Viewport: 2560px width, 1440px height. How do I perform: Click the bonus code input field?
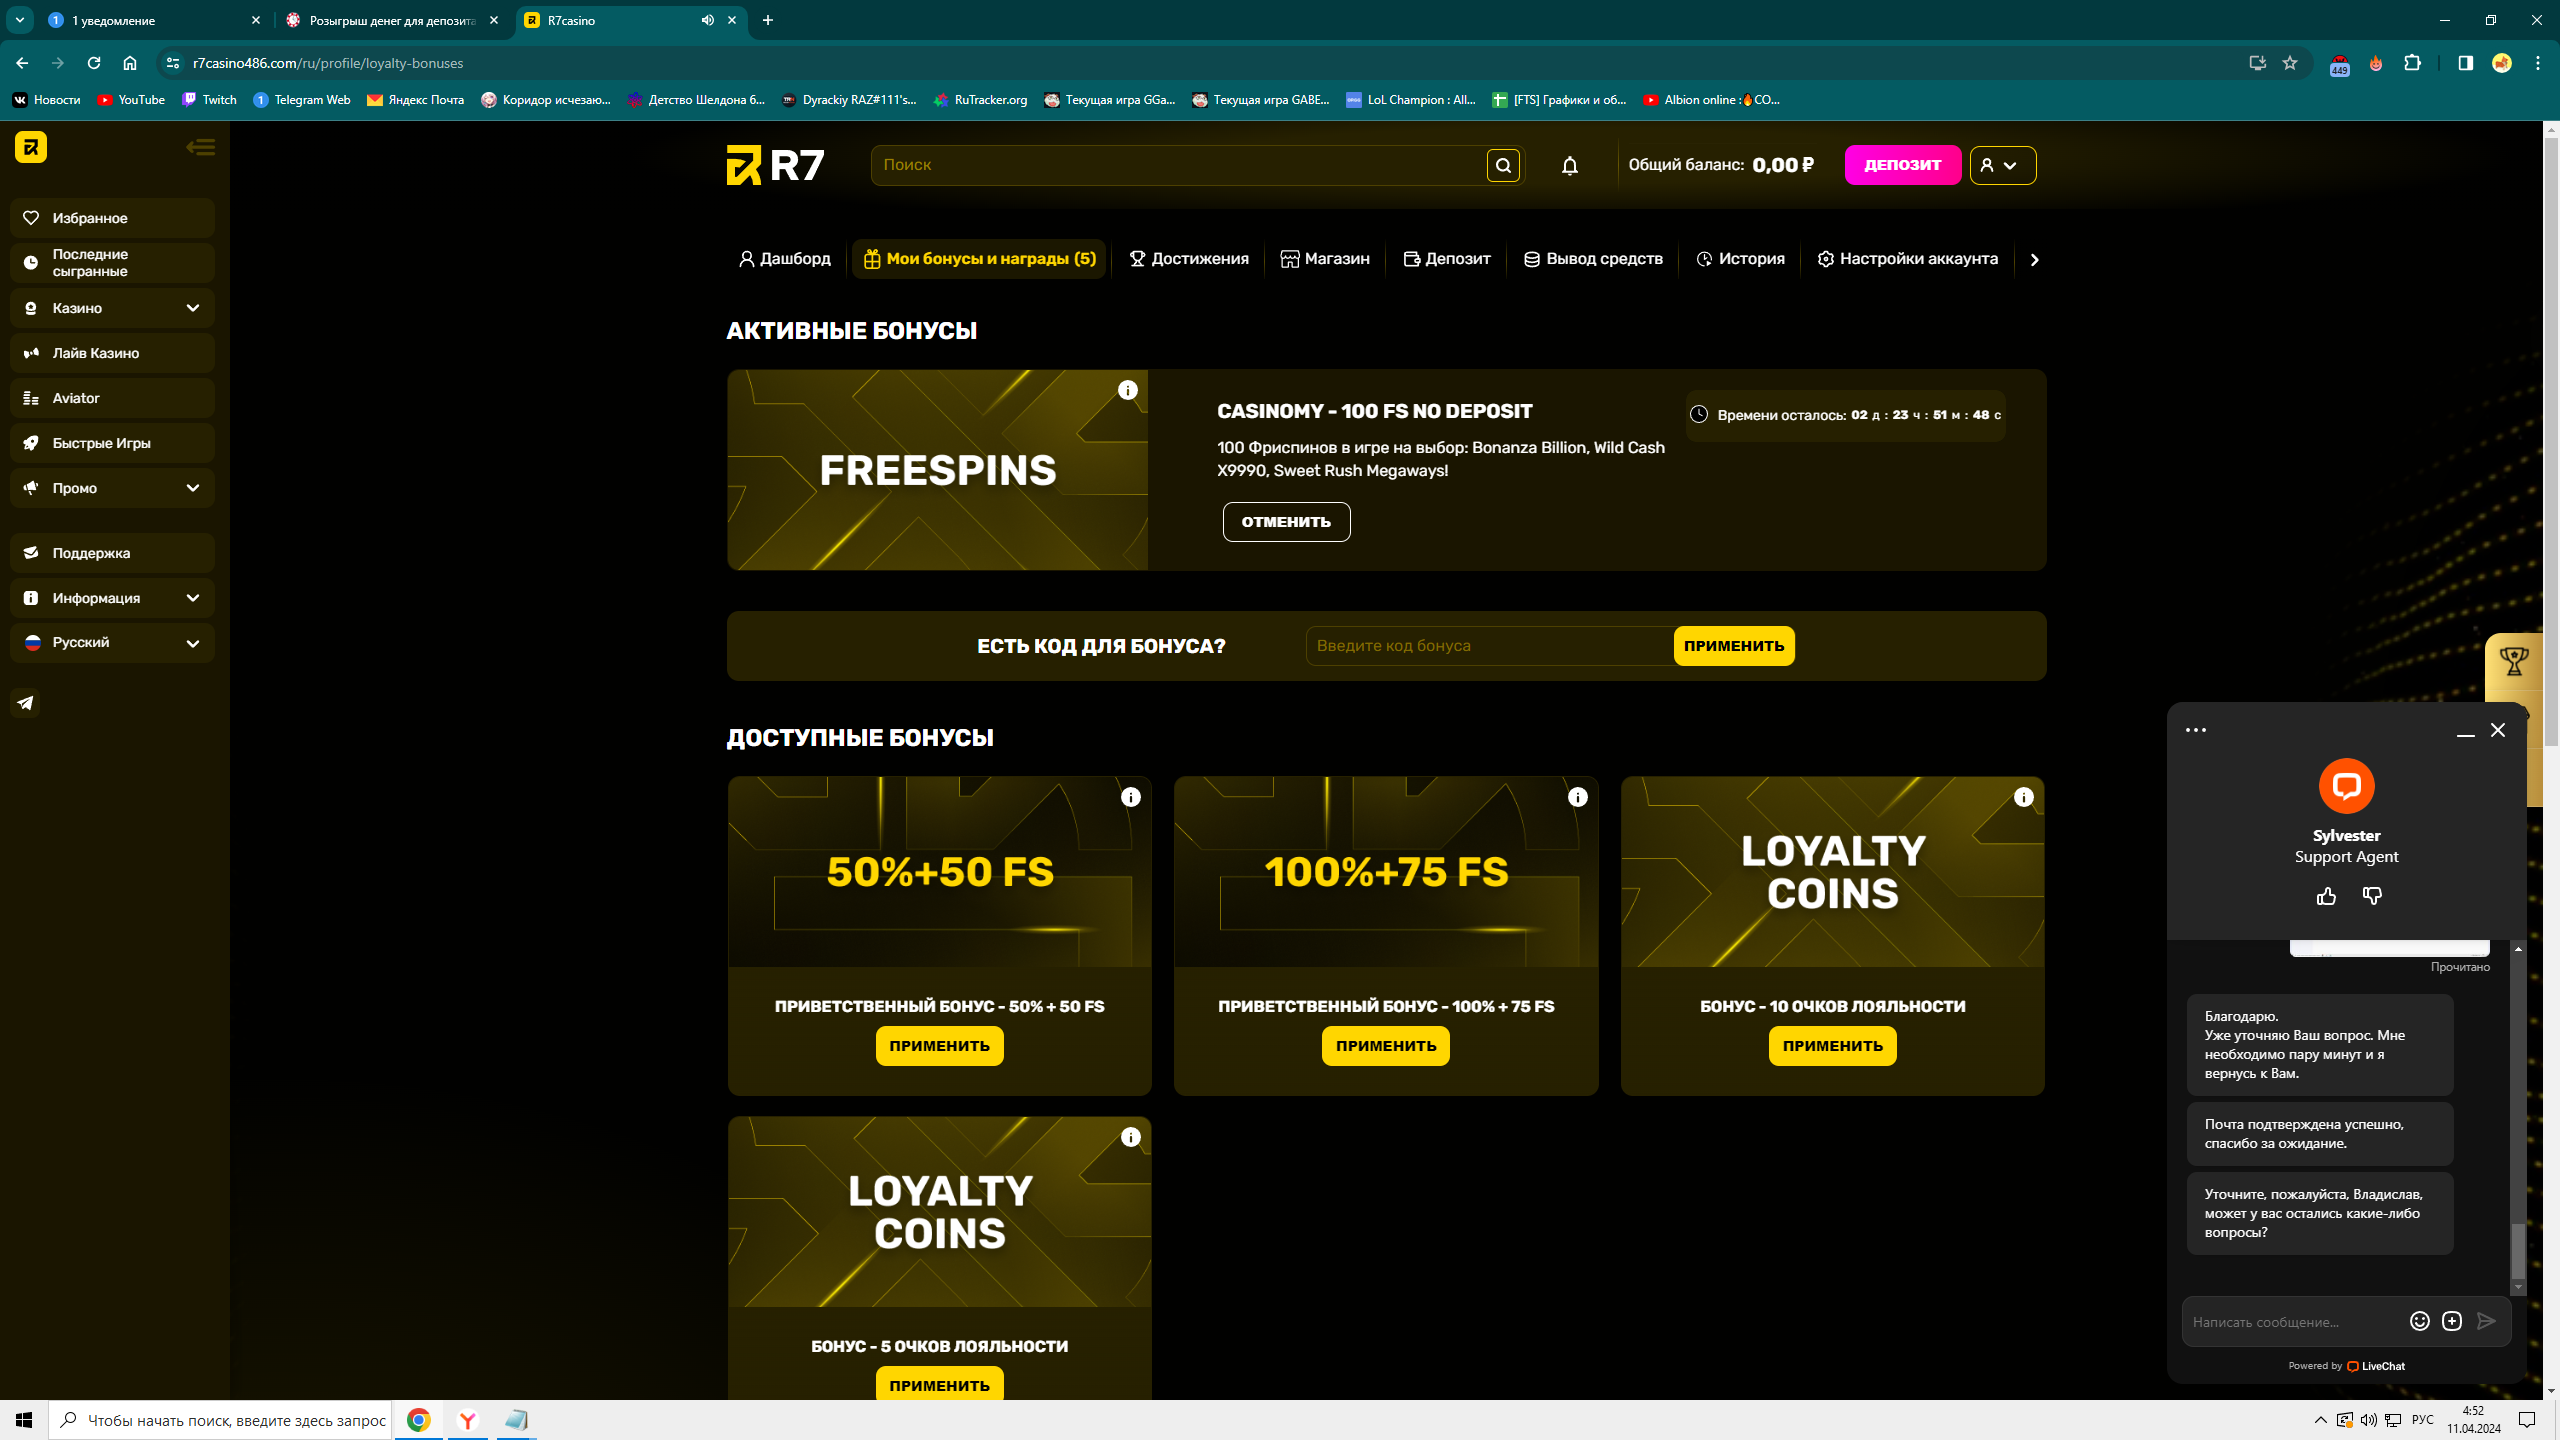tap(1488, 646)
